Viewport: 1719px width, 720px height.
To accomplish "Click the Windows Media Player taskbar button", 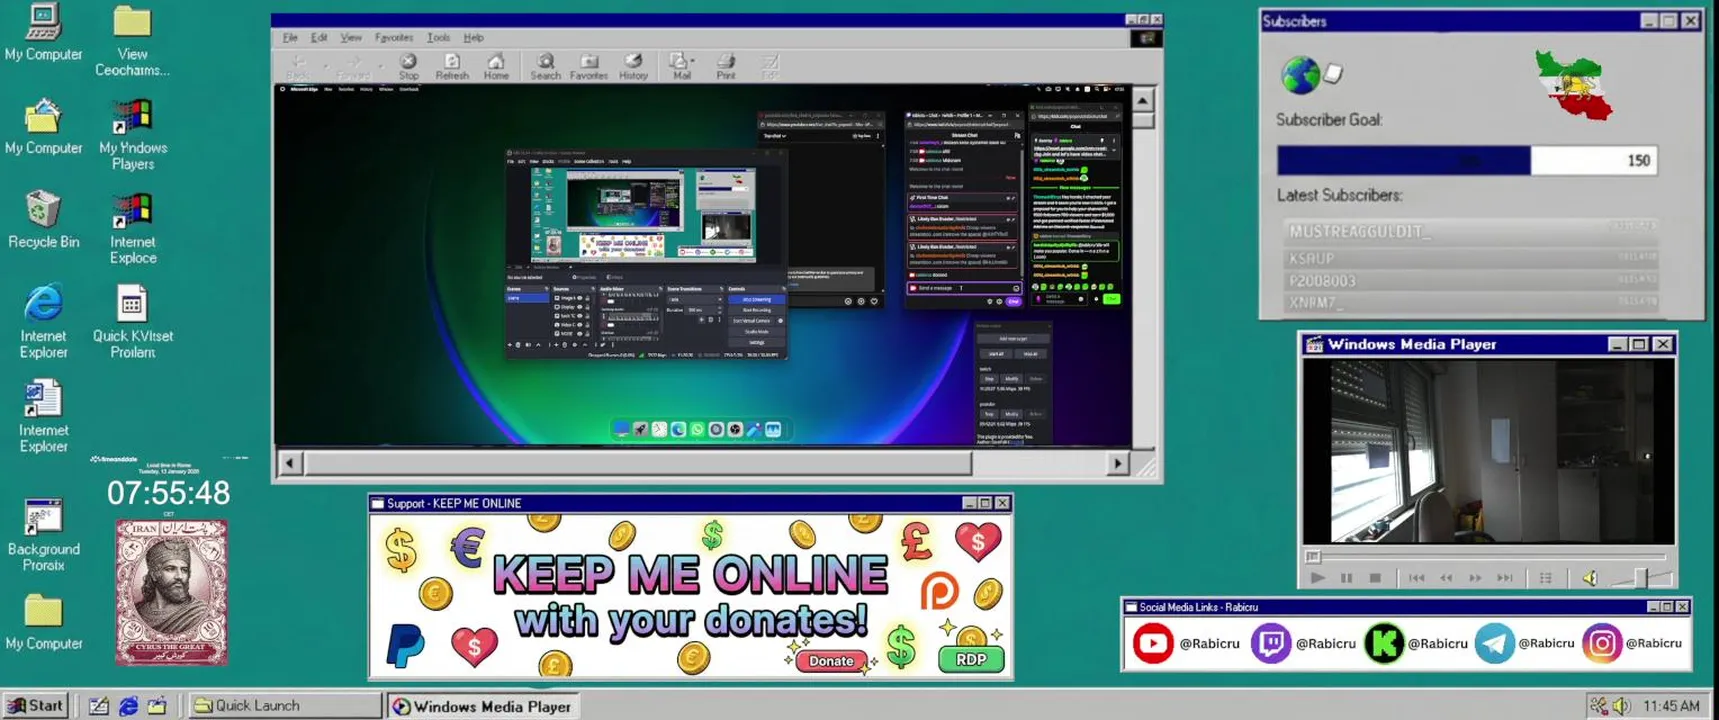I will [484, 706].
